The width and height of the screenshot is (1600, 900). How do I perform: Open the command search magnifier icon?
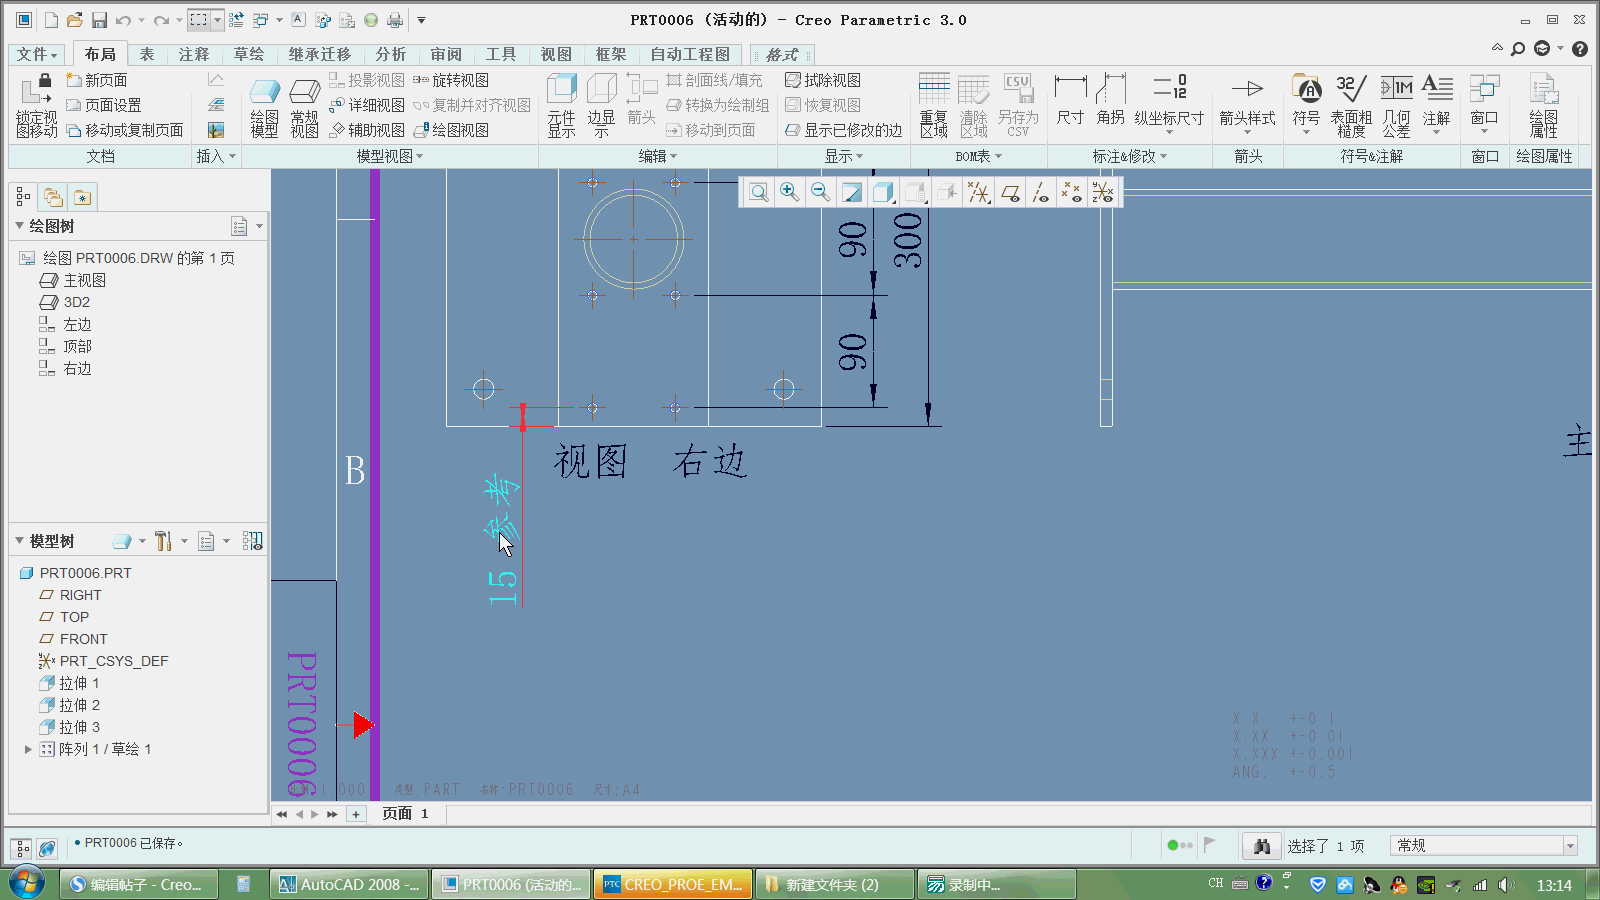pos(1518,49)
